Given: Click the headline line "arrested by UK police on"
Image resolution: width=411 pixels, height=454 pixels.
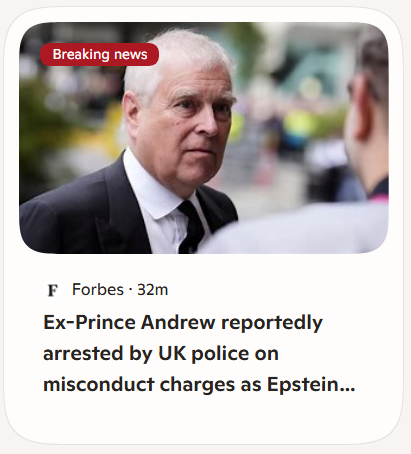Looking at the screenshot, I should pos(161,354).
